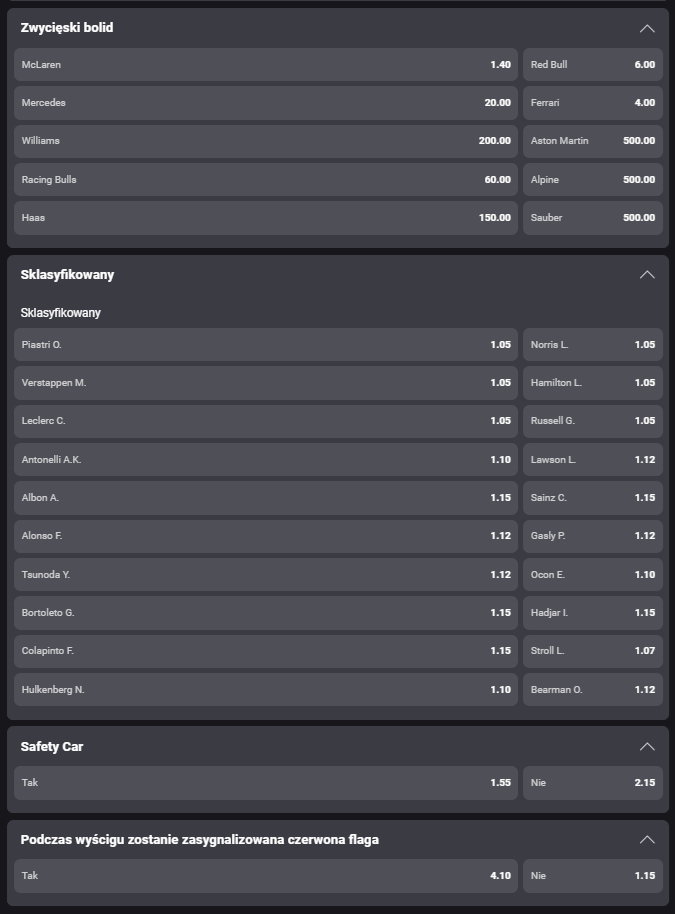Select Piastri O. classified at 1.05
This screenshot has width=675, height=914.
coord(266,345)
